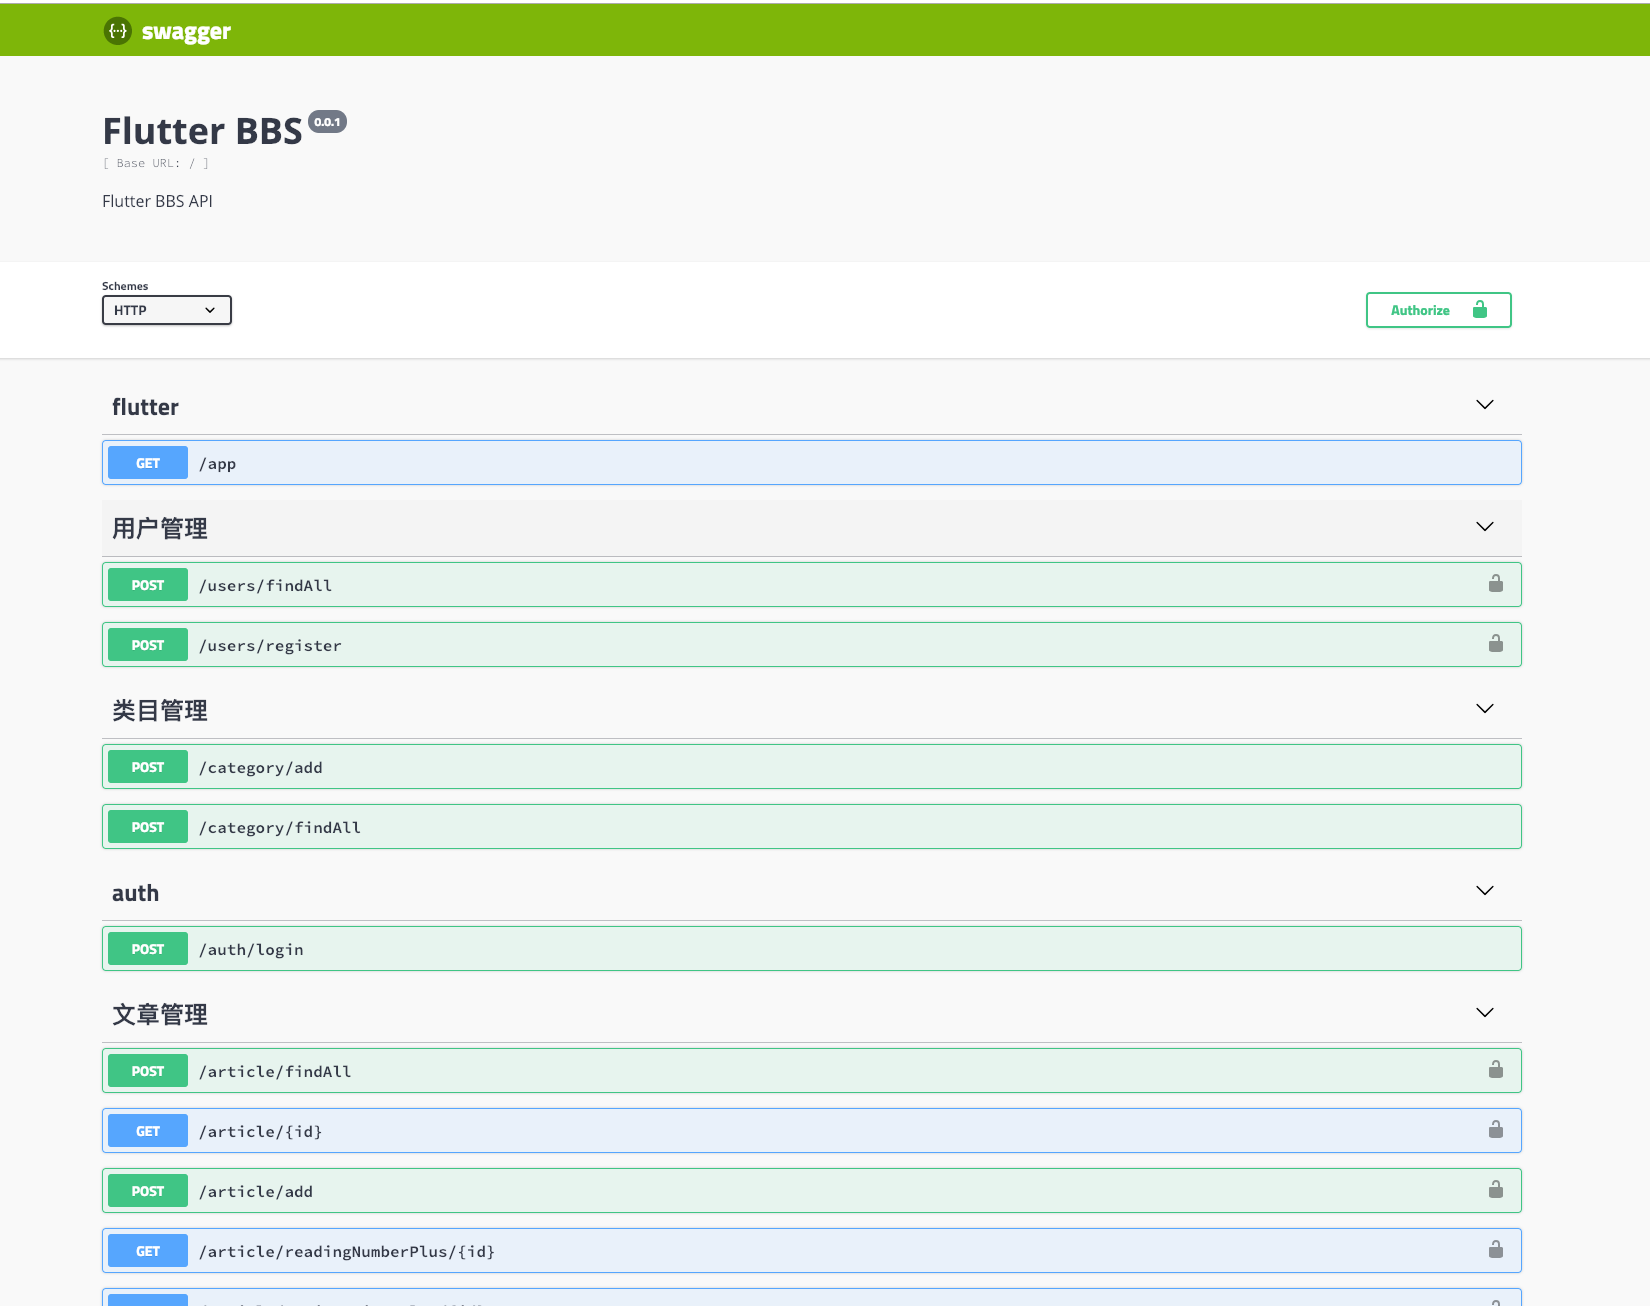Click GET badge on /article/readingNumberPlus/{id} row

(x=148, y=1251)
